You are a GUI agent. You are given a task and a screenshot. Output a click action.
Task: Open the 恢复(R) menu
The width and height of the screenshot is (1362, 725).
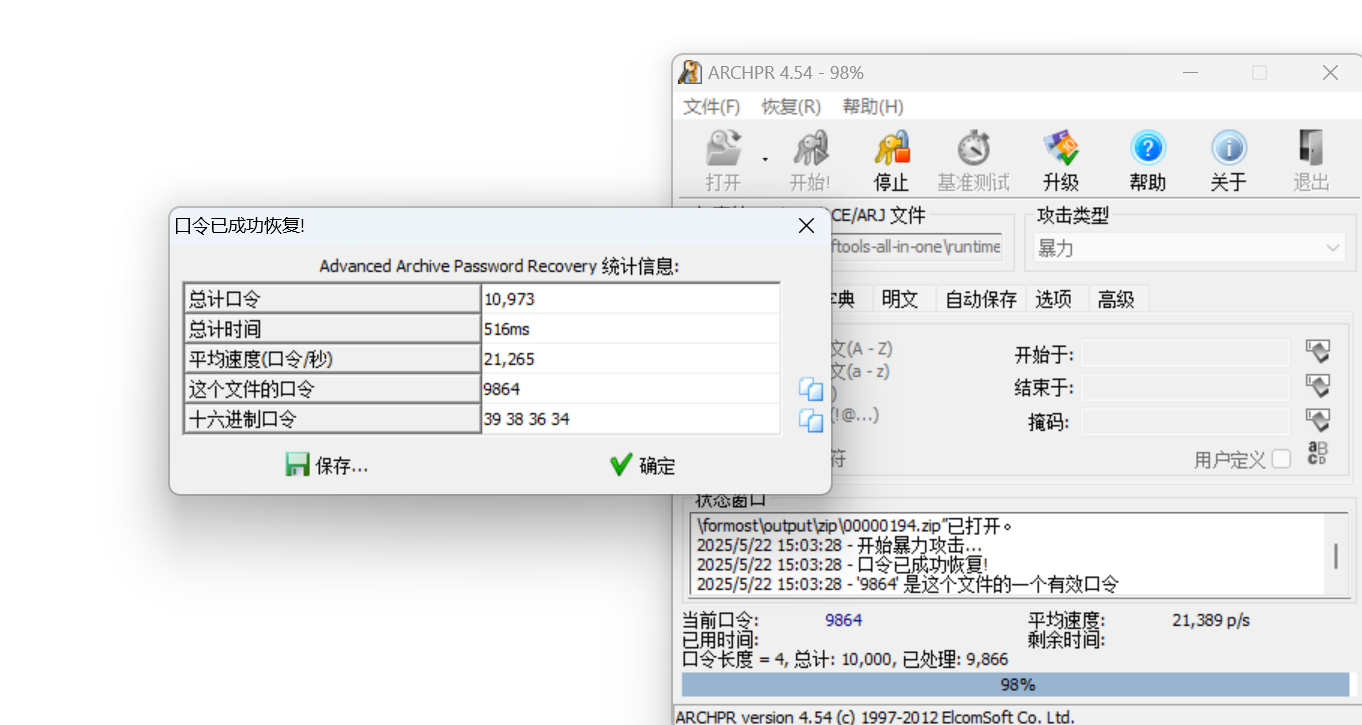(x=791, y=107)
